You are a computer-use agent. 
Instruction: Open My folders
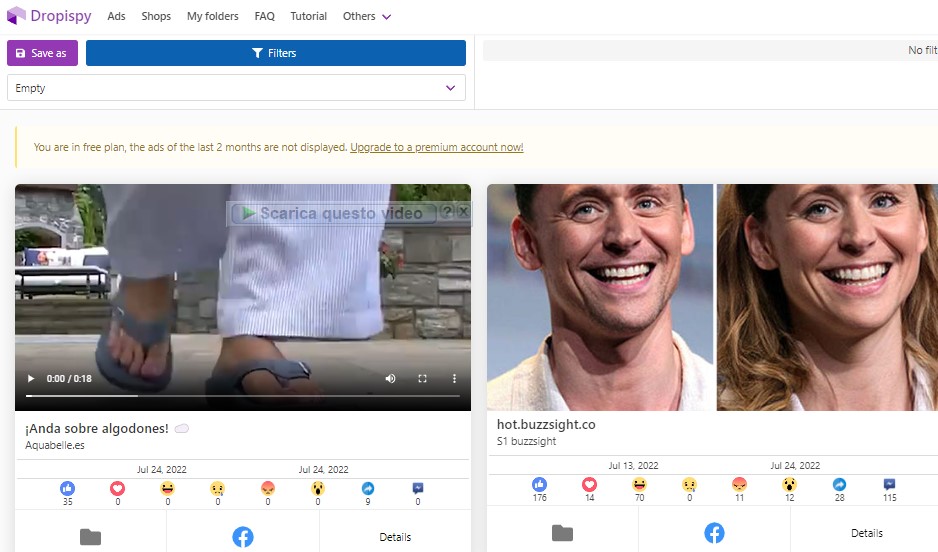click(212, 16)
